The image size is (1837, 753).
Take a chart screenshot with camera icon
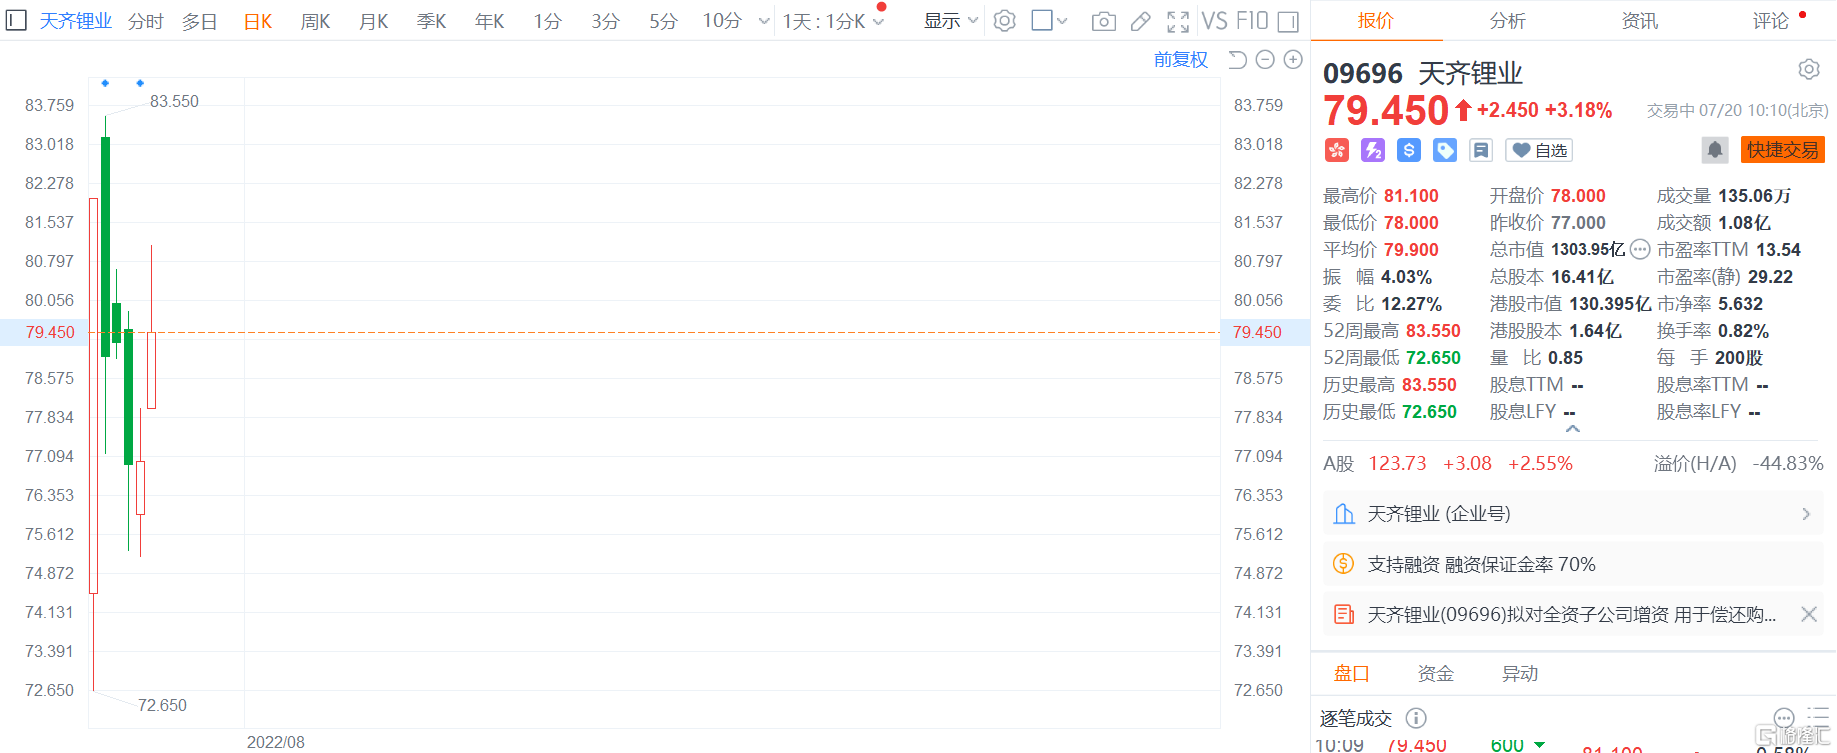tap(1104, 21)
